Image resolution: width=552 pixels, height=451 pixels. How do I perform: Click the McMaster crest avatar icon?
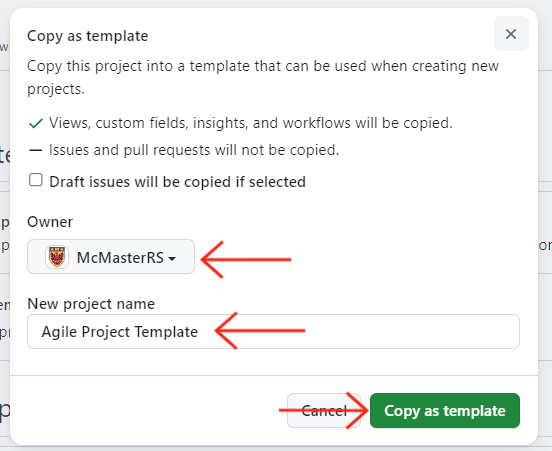[x=57, y=257]
